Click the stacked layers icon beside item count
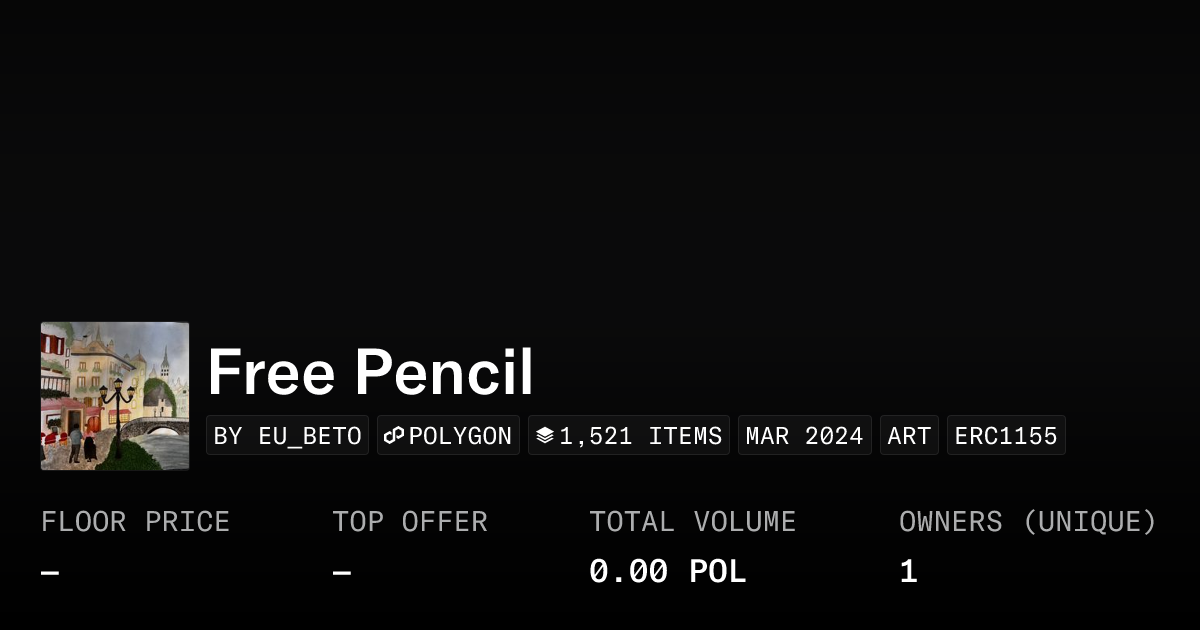The width and height of the screenshot is (1200, 630). point(545,435)
